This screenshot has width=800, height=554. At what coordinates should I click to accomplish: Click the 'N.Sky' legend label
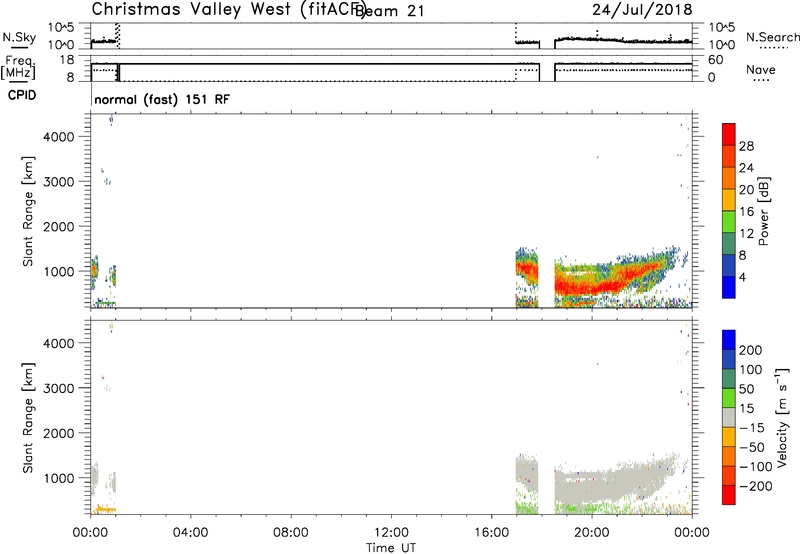[x=19, y=37]
